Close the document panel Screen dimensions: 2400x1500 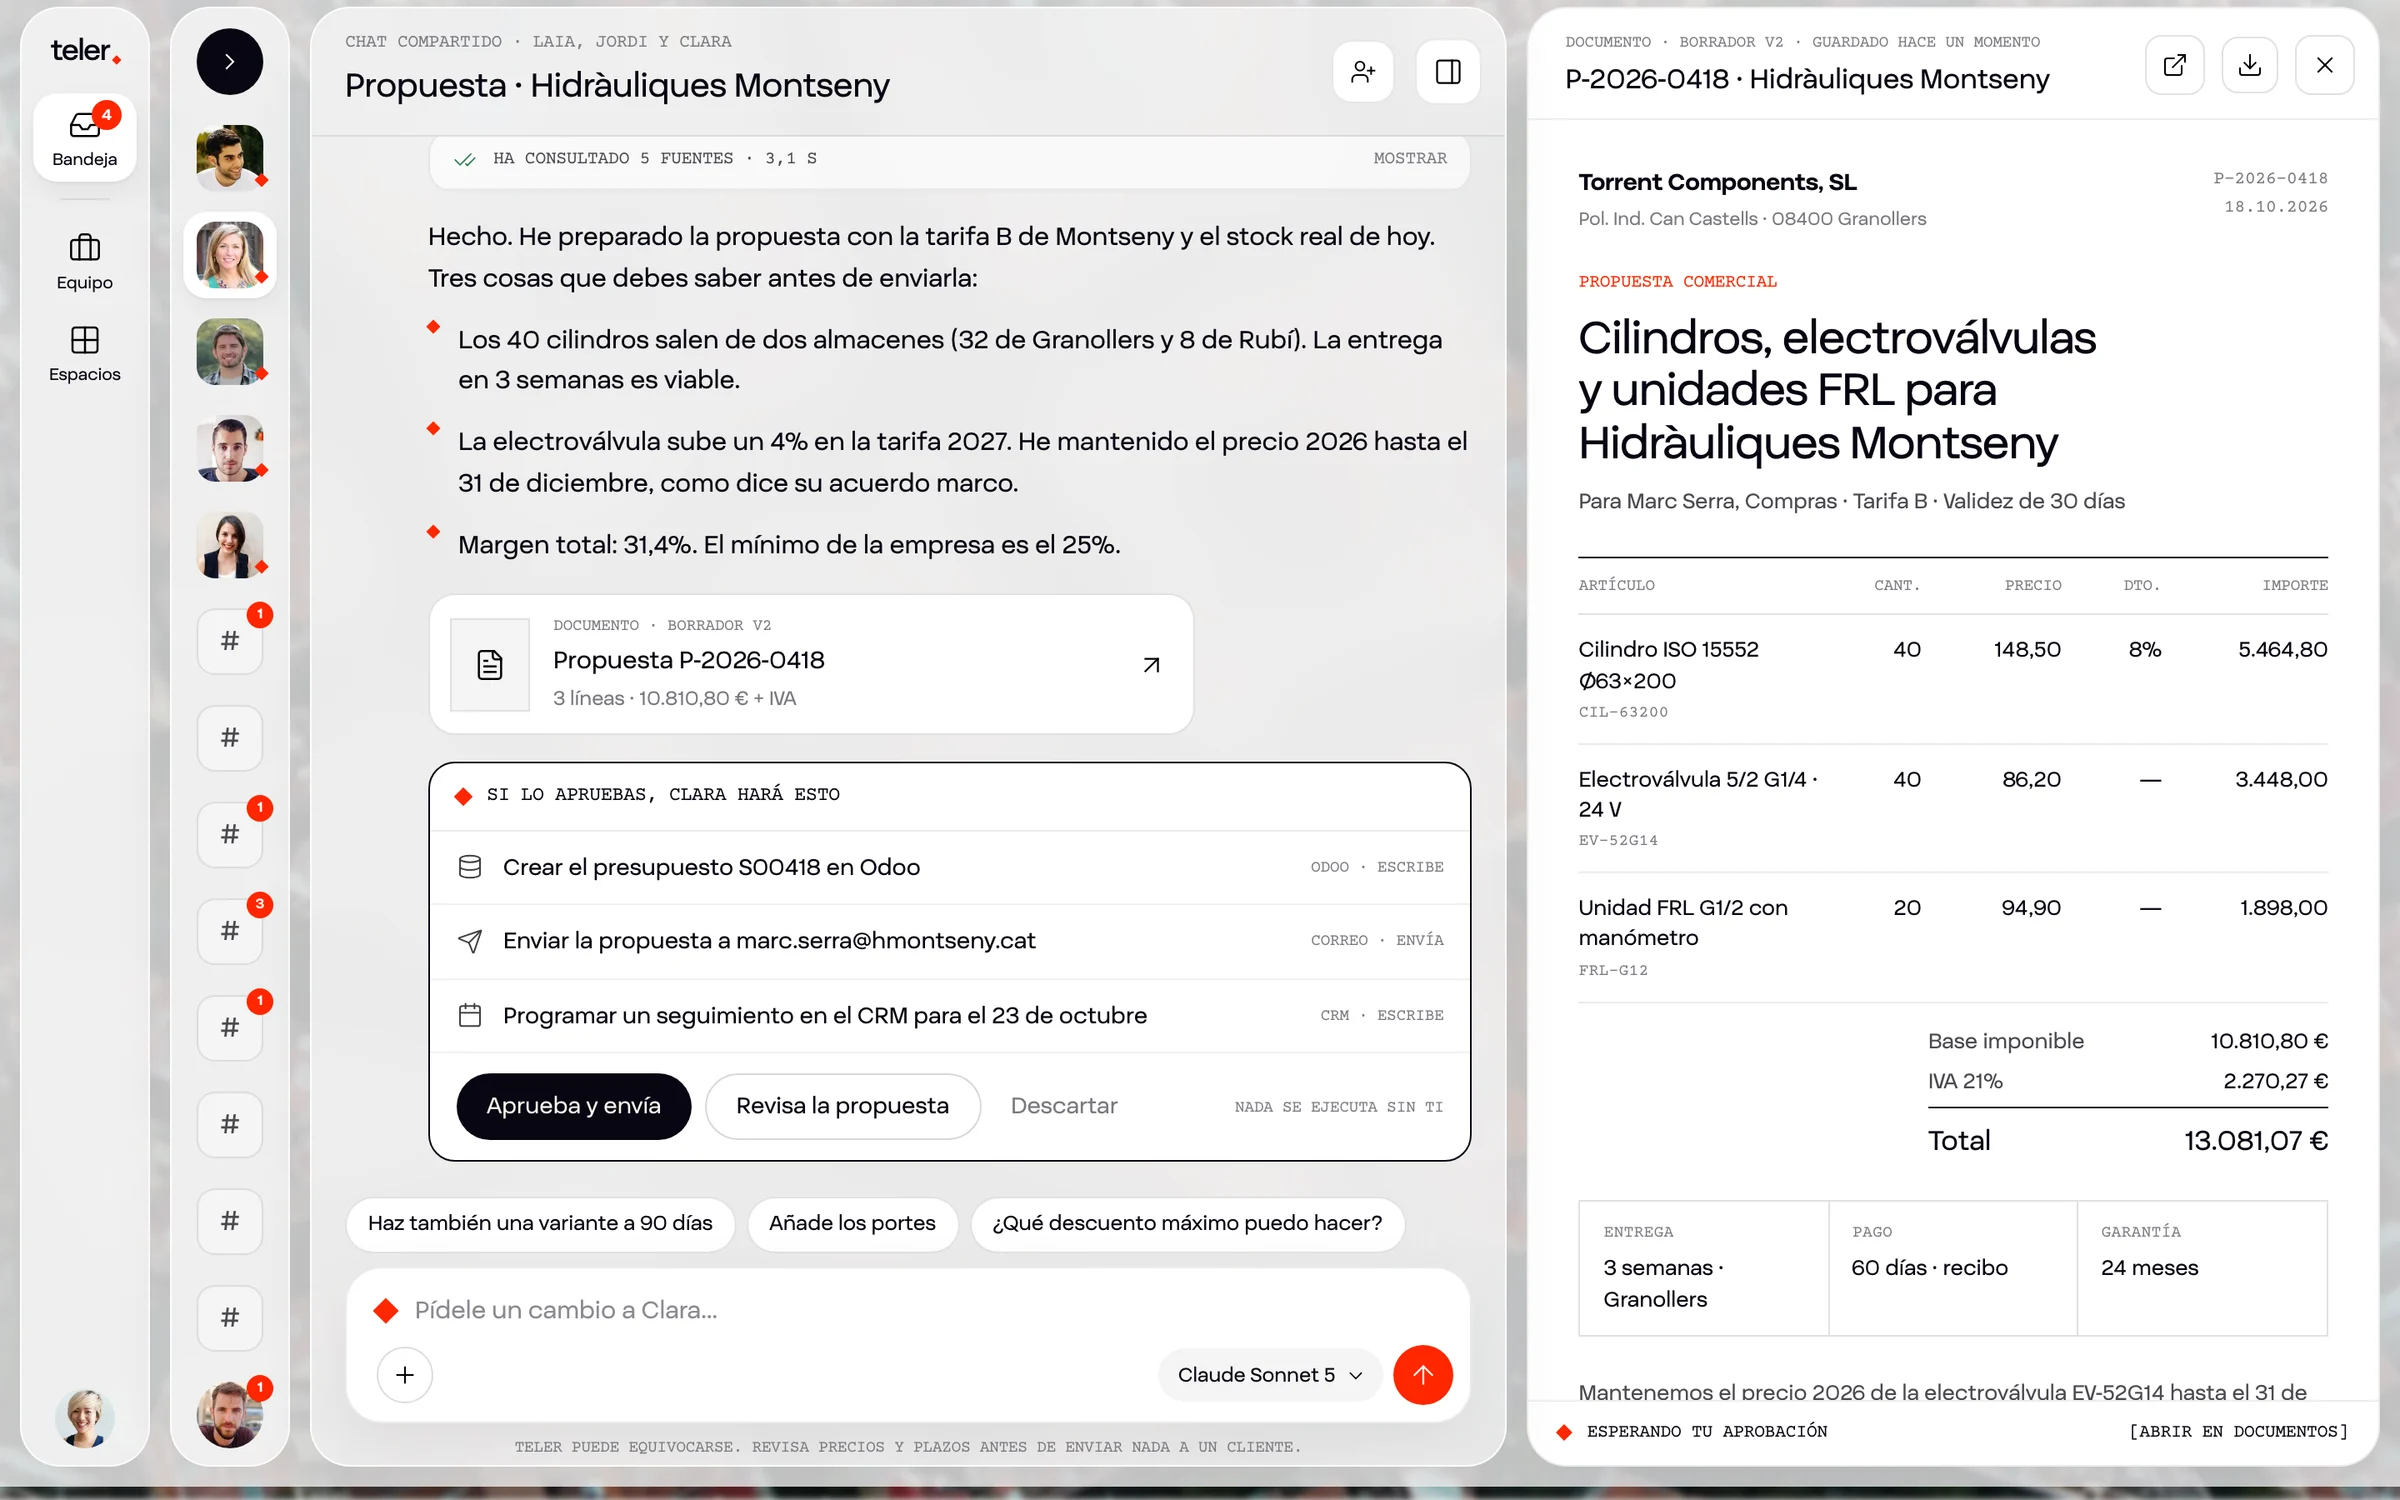[x=2325, y=66]
